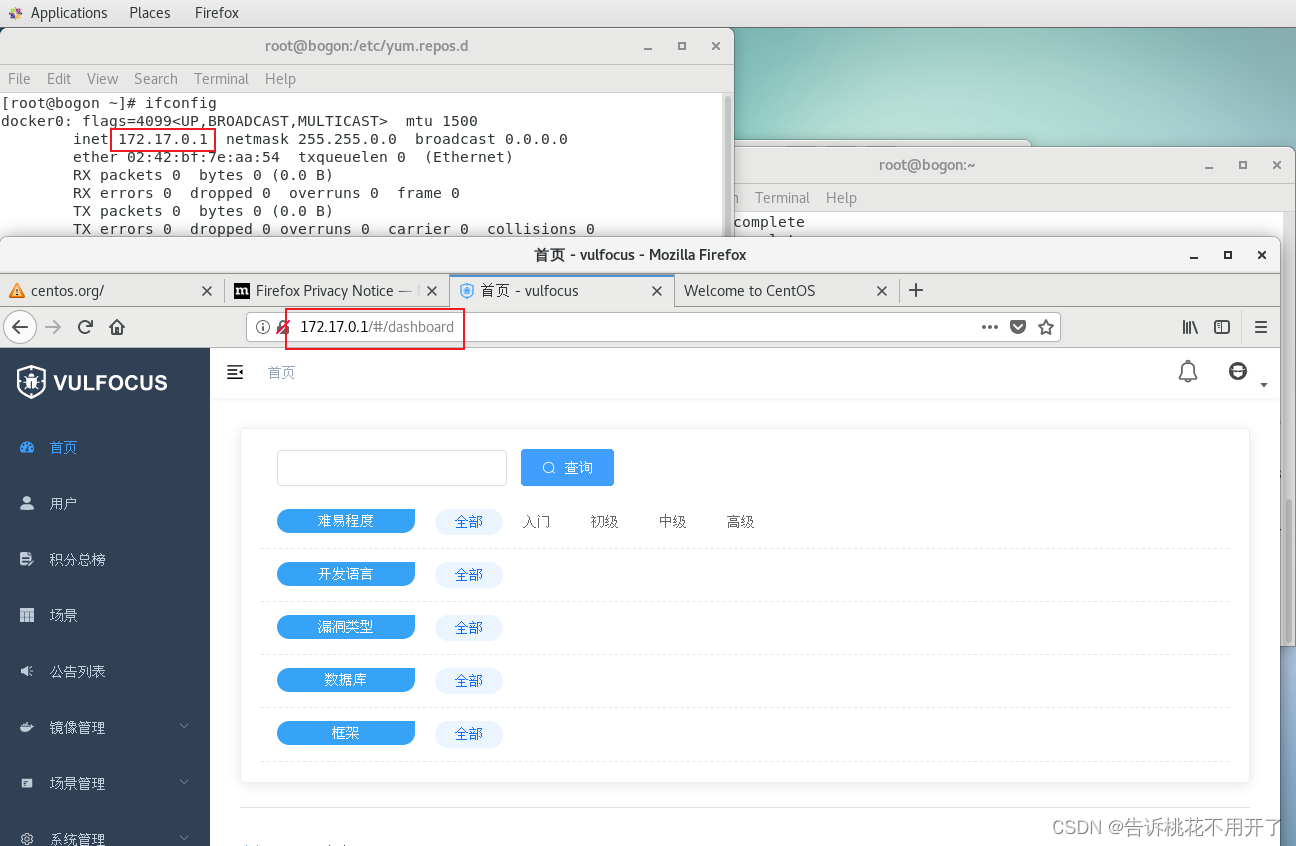Close the Welcome to CentOS tab

point(882,291)
